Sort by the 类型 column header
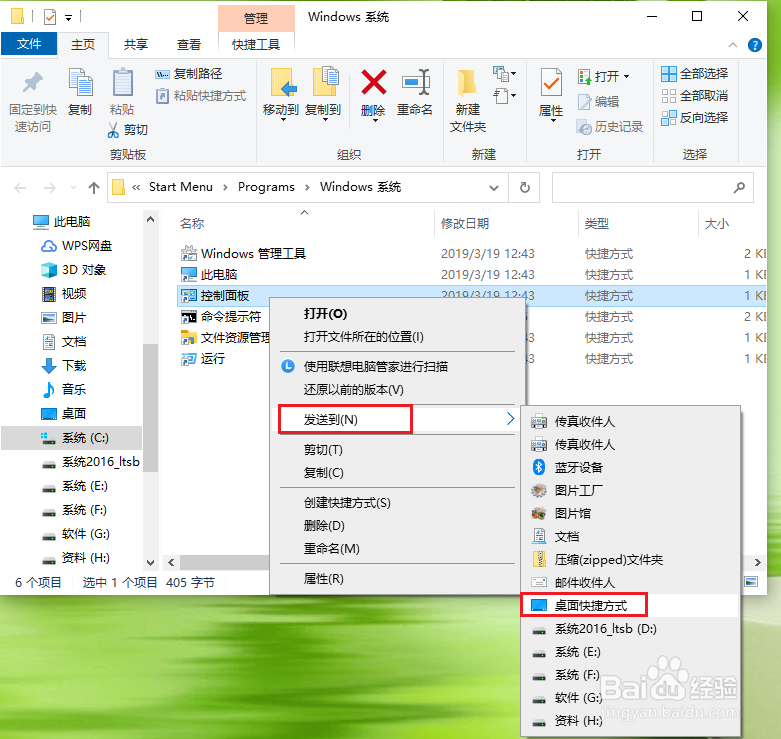The height and width of the screenshot is (739, 781). tap(596, 224)
